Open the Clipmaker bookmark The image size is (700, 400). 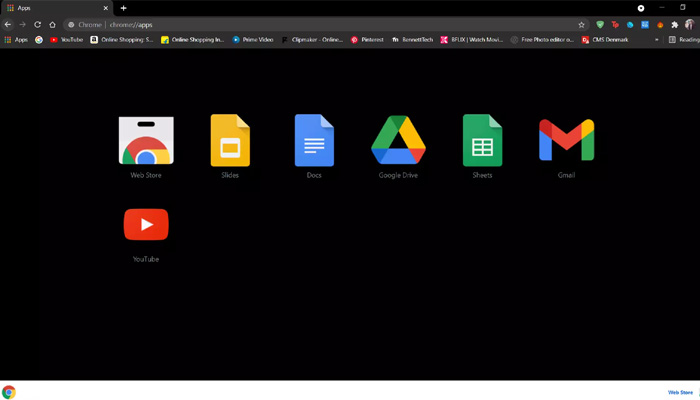[312, 40]
